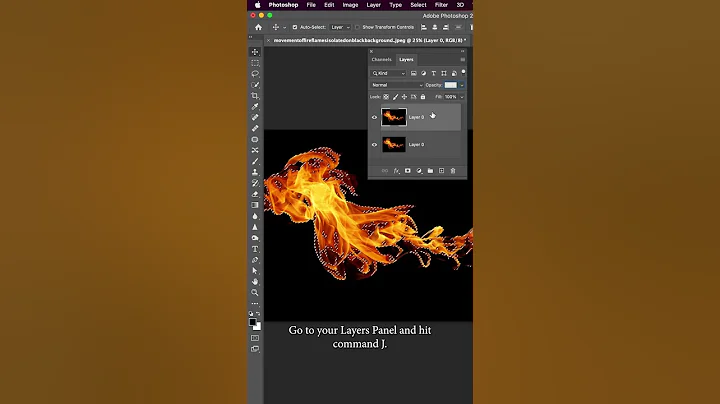The height and width of the screenshot is (404, 720).
Task: Toggle Lock position icon
Action: (405, 97)
